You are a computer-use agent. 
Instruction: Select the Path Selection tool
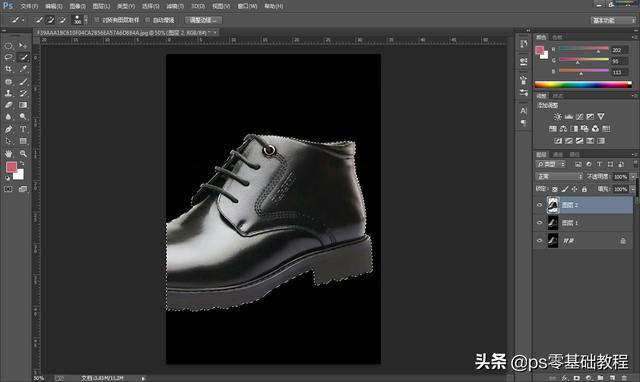pos(8,141)
